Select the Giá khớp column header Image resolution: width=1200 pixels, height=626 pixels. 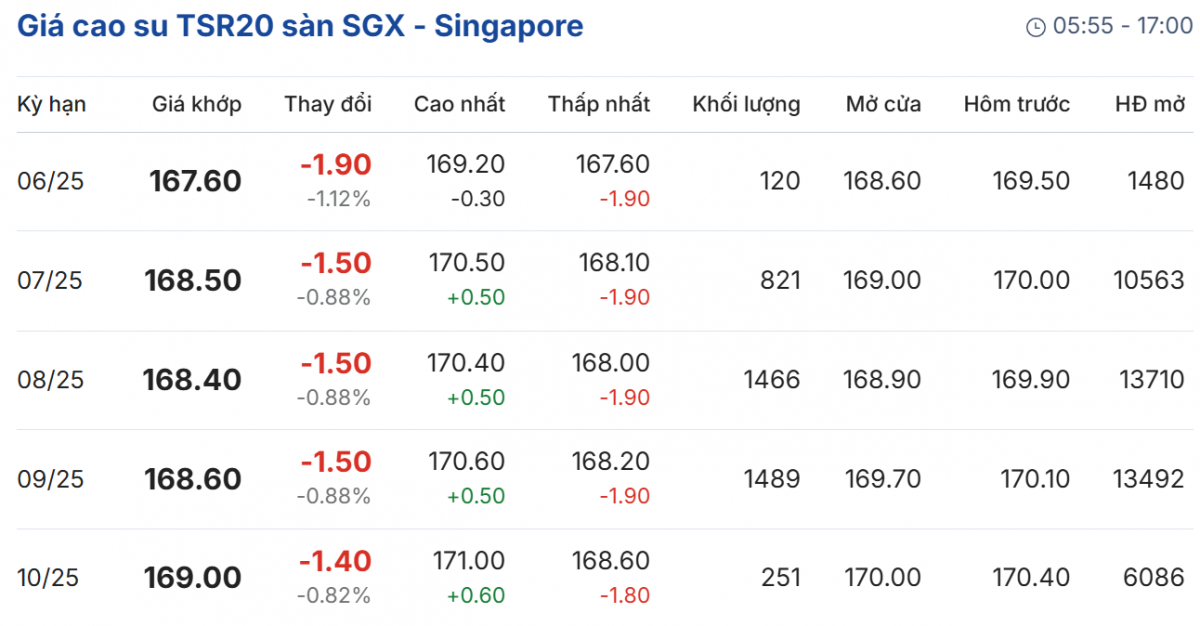click(197, 104)
